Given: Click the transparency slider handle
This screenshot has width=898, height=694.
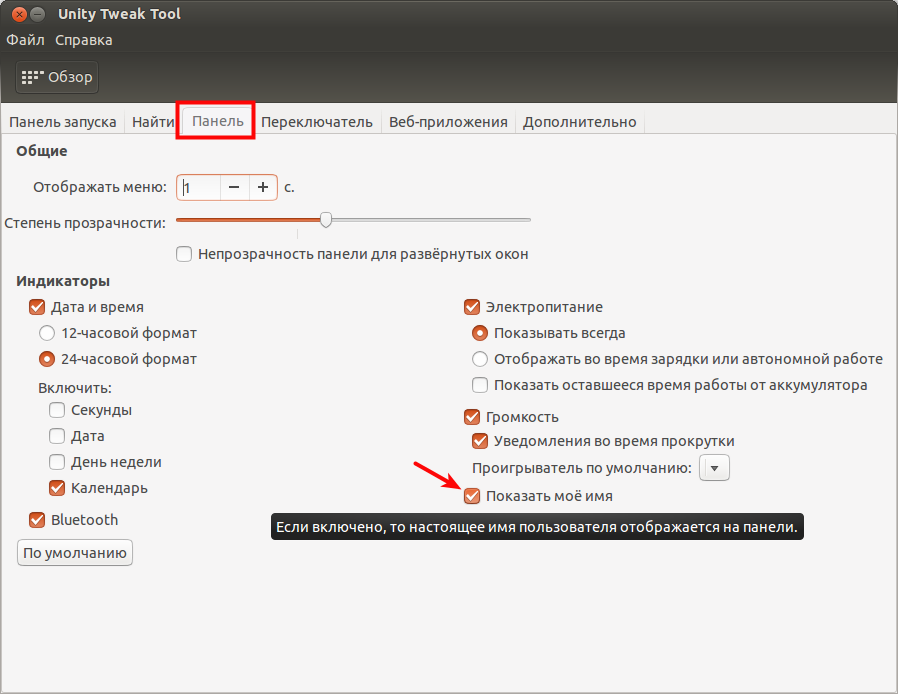Looking at the screenshot, I should (326, 220).
